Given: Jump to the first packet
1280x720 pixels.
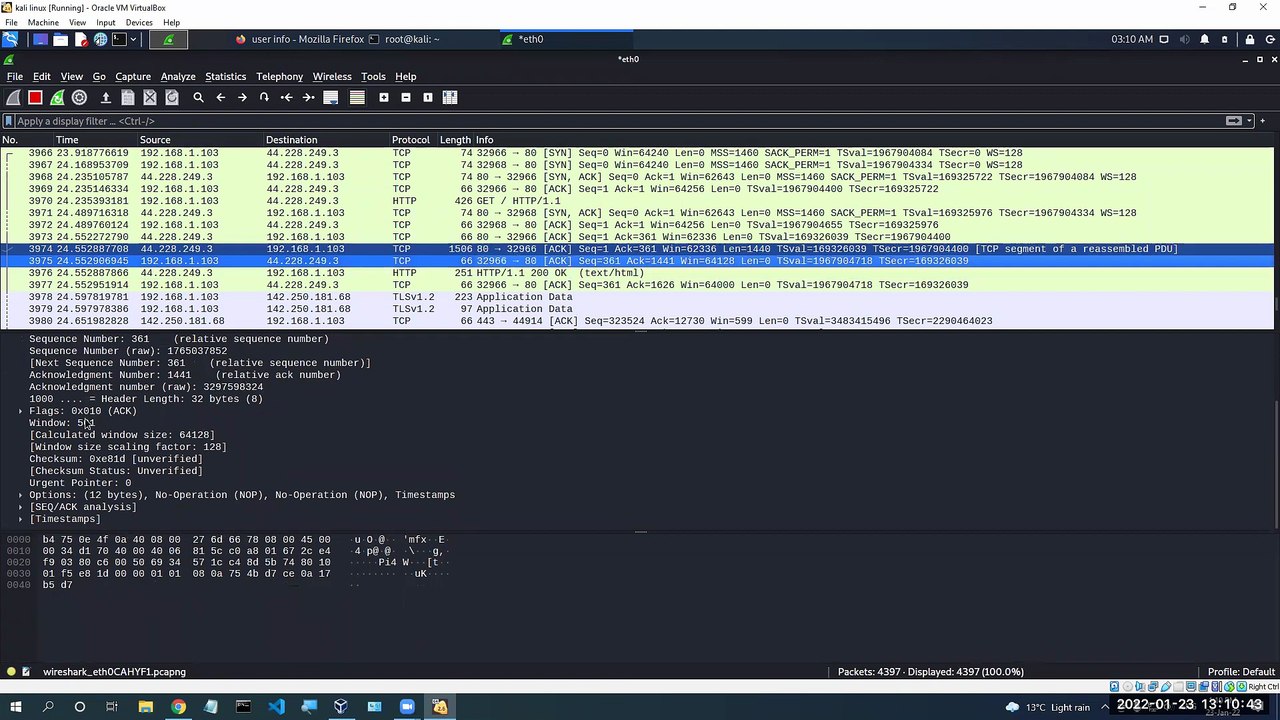Looking at the screenshot, I should pyautogui.click(x=286, y=97).
